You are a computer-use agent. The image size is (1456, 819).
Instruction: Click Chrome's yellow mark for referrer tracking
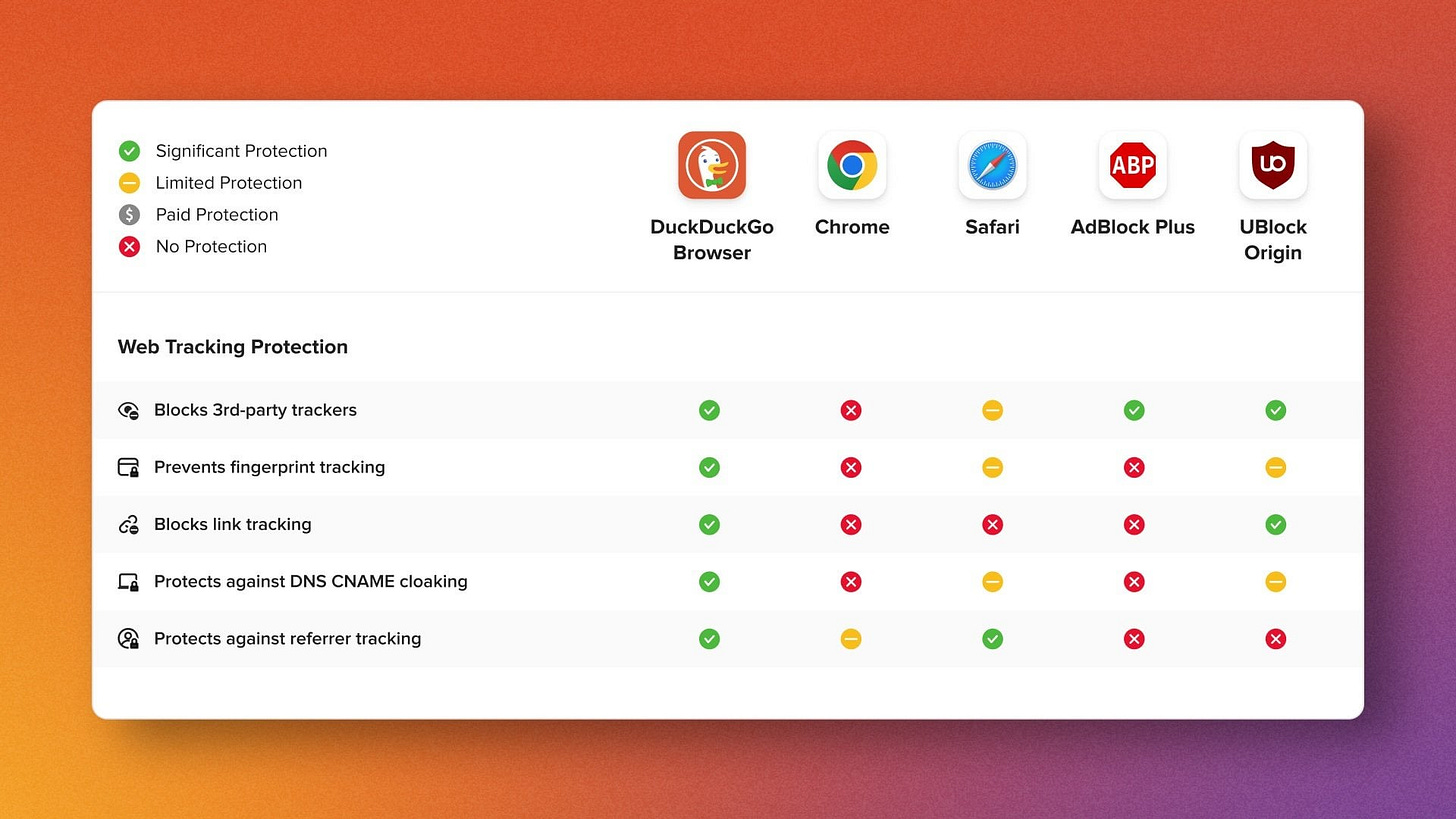(851, 639)
